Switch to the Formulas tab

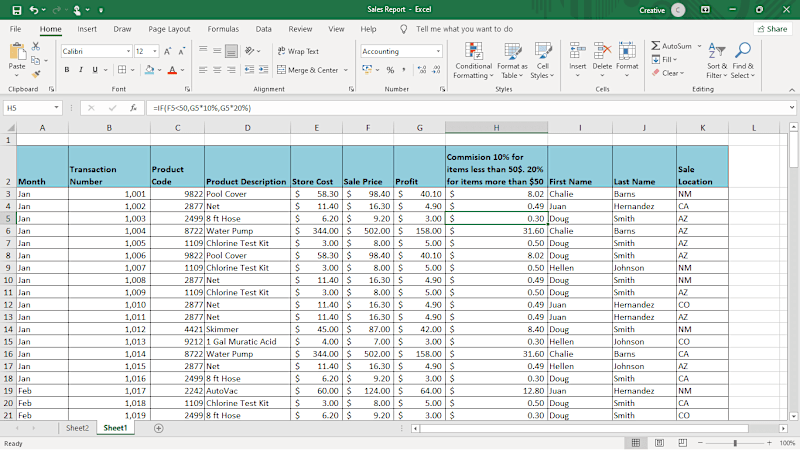coord(223,29)
